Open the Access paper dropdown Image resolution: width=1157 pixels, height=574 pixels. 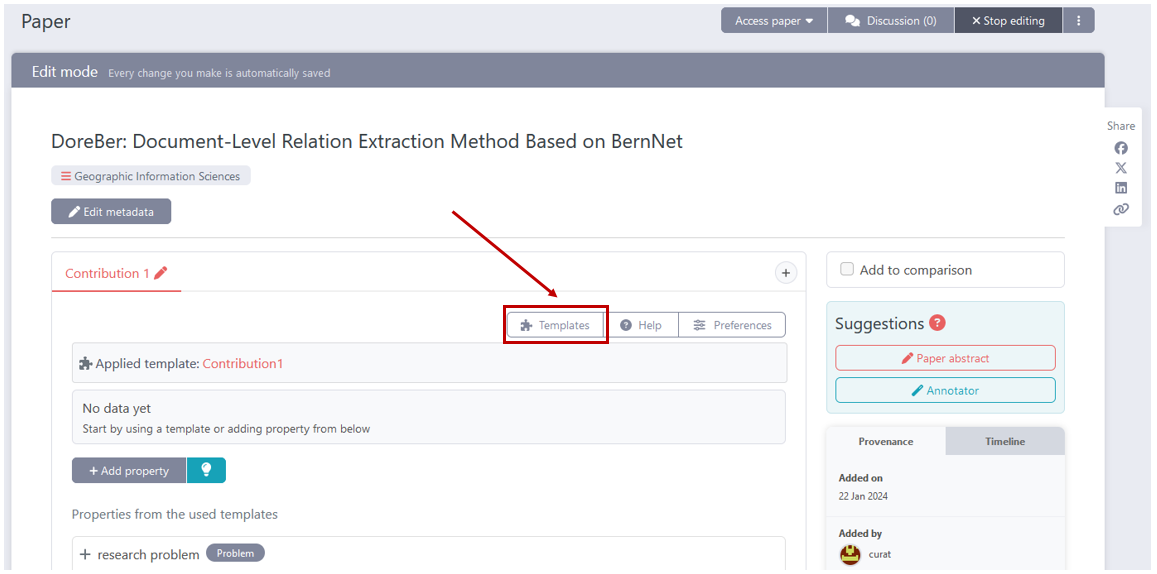tap(774, 21)
